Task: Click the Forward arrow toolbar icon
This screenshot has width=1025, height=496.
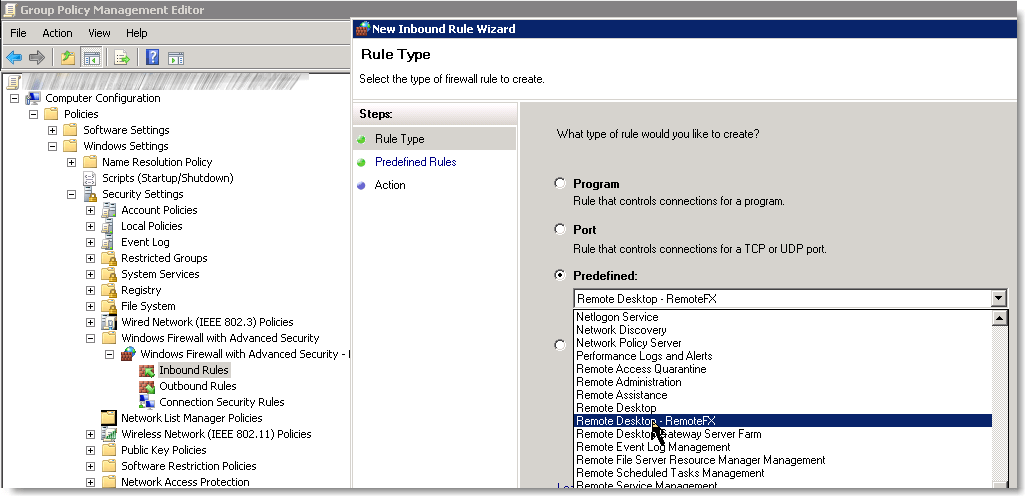Action: pyautogui.click(x=37, y=58)
